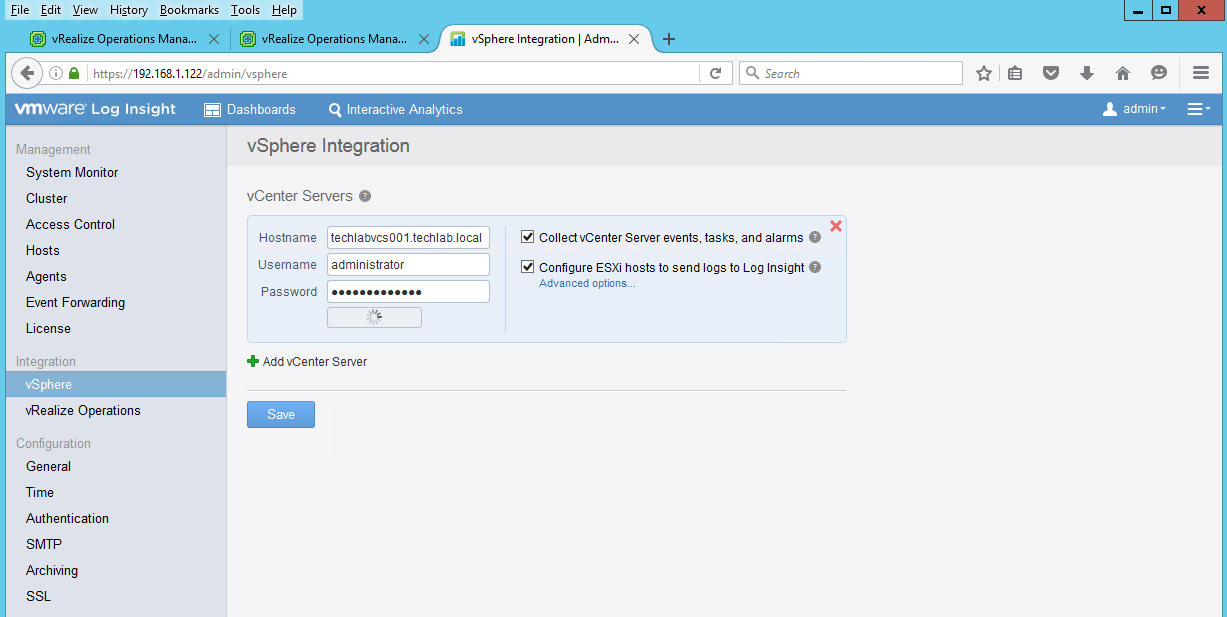The height and width of the screenshot is (617, 1227).
Task: Click the Hostname input field
Action: click(x=408, y=237)
